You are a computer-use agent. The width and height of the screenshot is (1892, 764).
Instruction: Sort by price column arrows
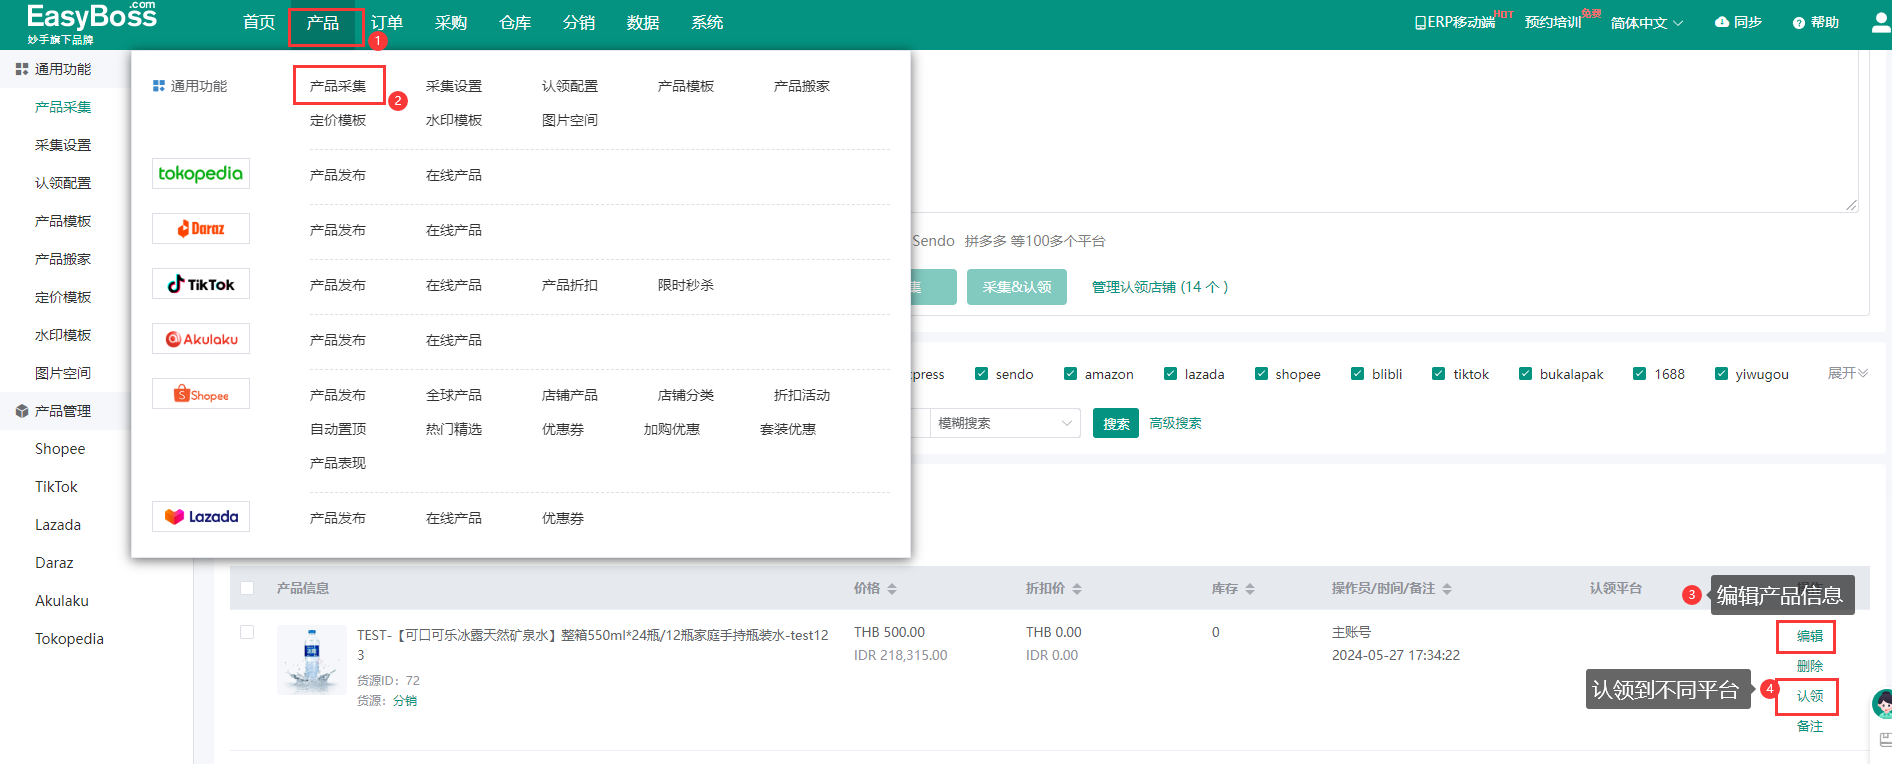tap(892, 589)
